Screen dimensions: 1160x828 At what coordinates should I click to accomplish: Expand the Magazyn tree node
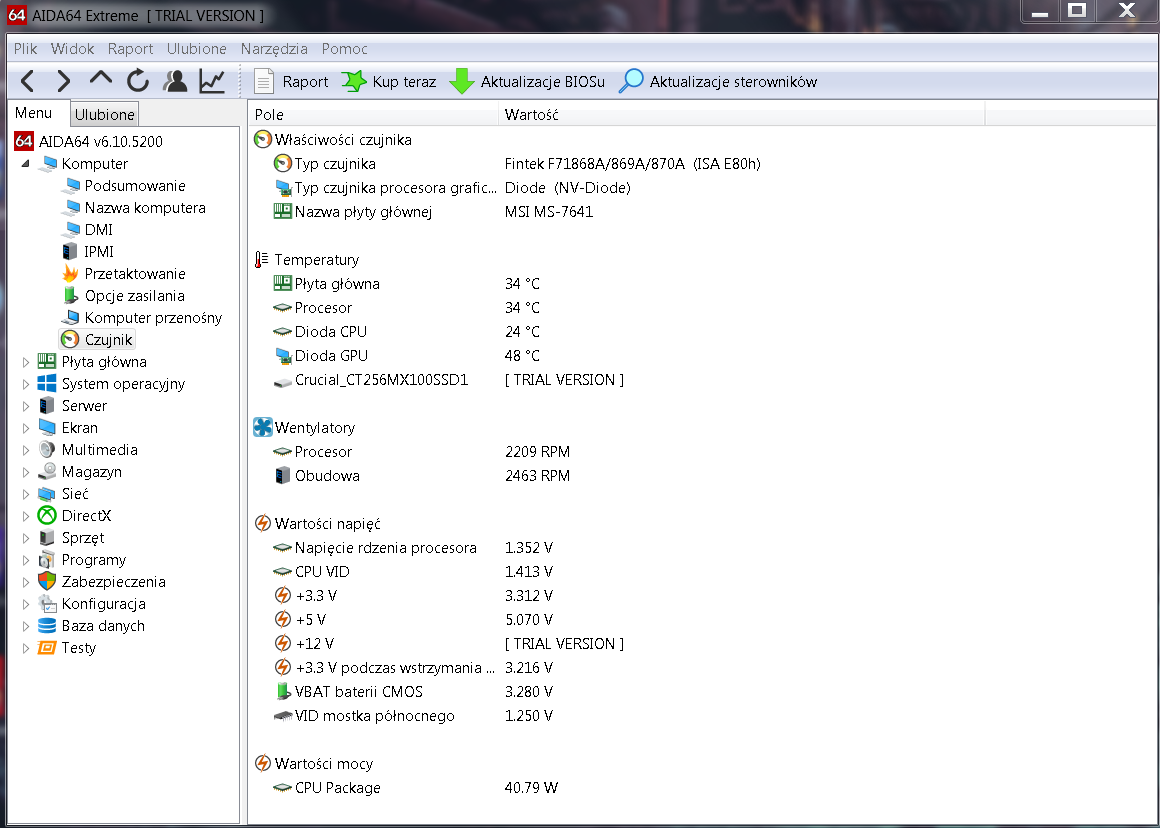(25, 472)
